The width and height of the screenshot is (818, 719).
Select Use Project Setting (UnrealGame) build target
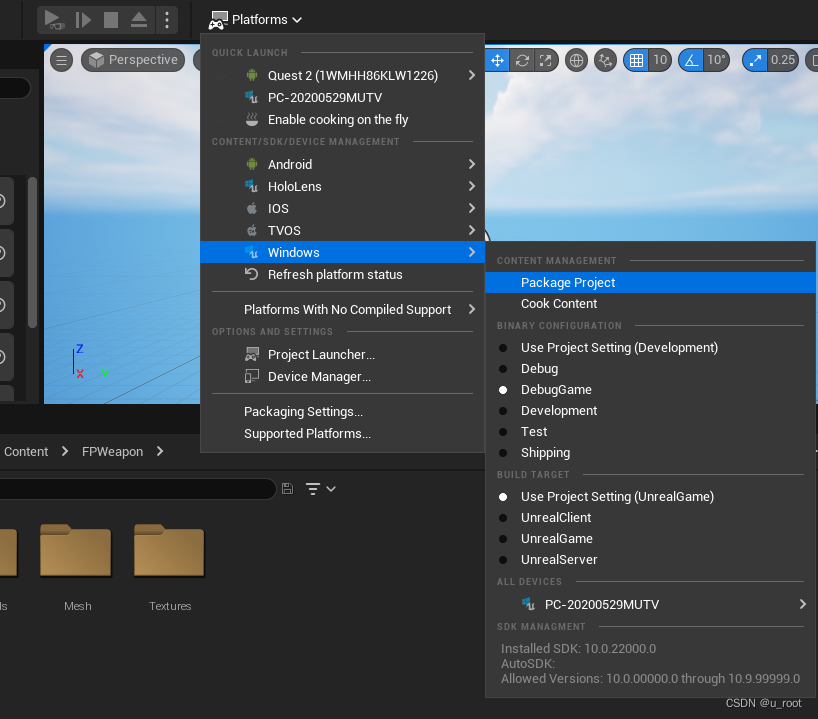[650, 497]
